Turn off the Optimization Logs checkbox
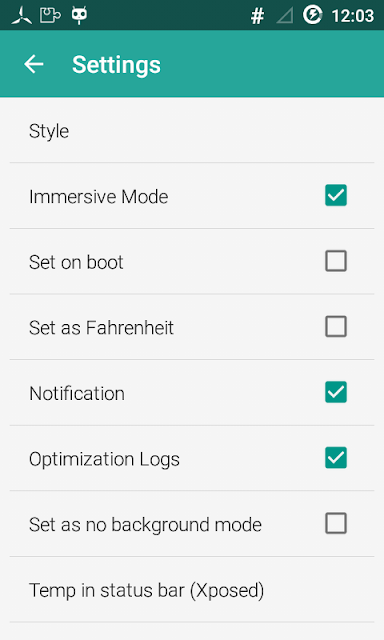Viewport: 384px width, 640px height. (336, 458)
